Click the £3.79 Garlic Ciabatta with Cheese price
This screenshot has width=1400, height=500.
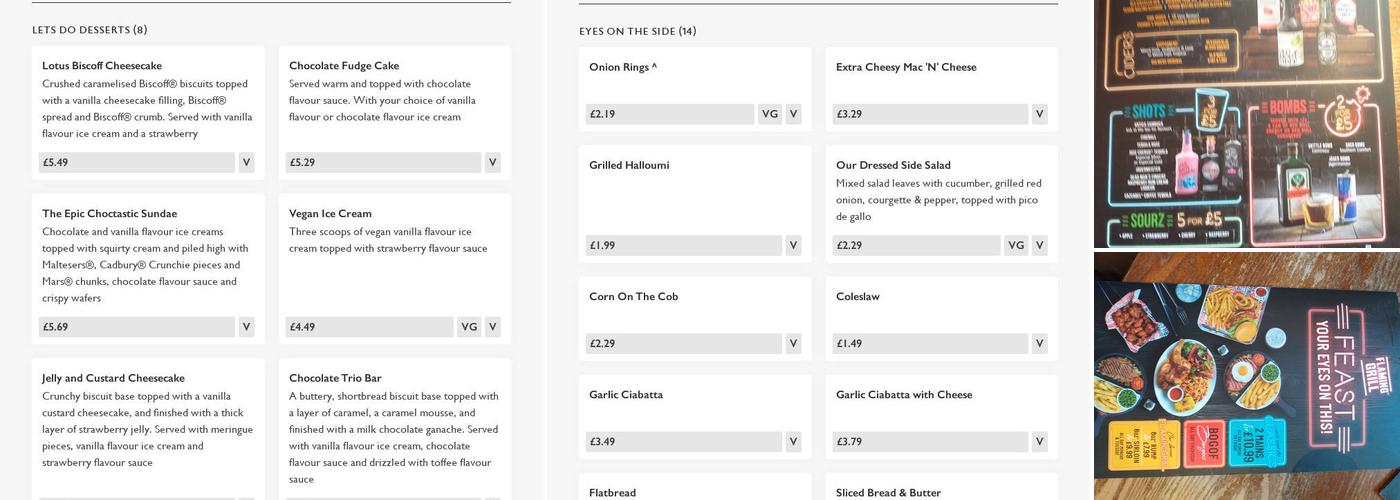point(930,442)
